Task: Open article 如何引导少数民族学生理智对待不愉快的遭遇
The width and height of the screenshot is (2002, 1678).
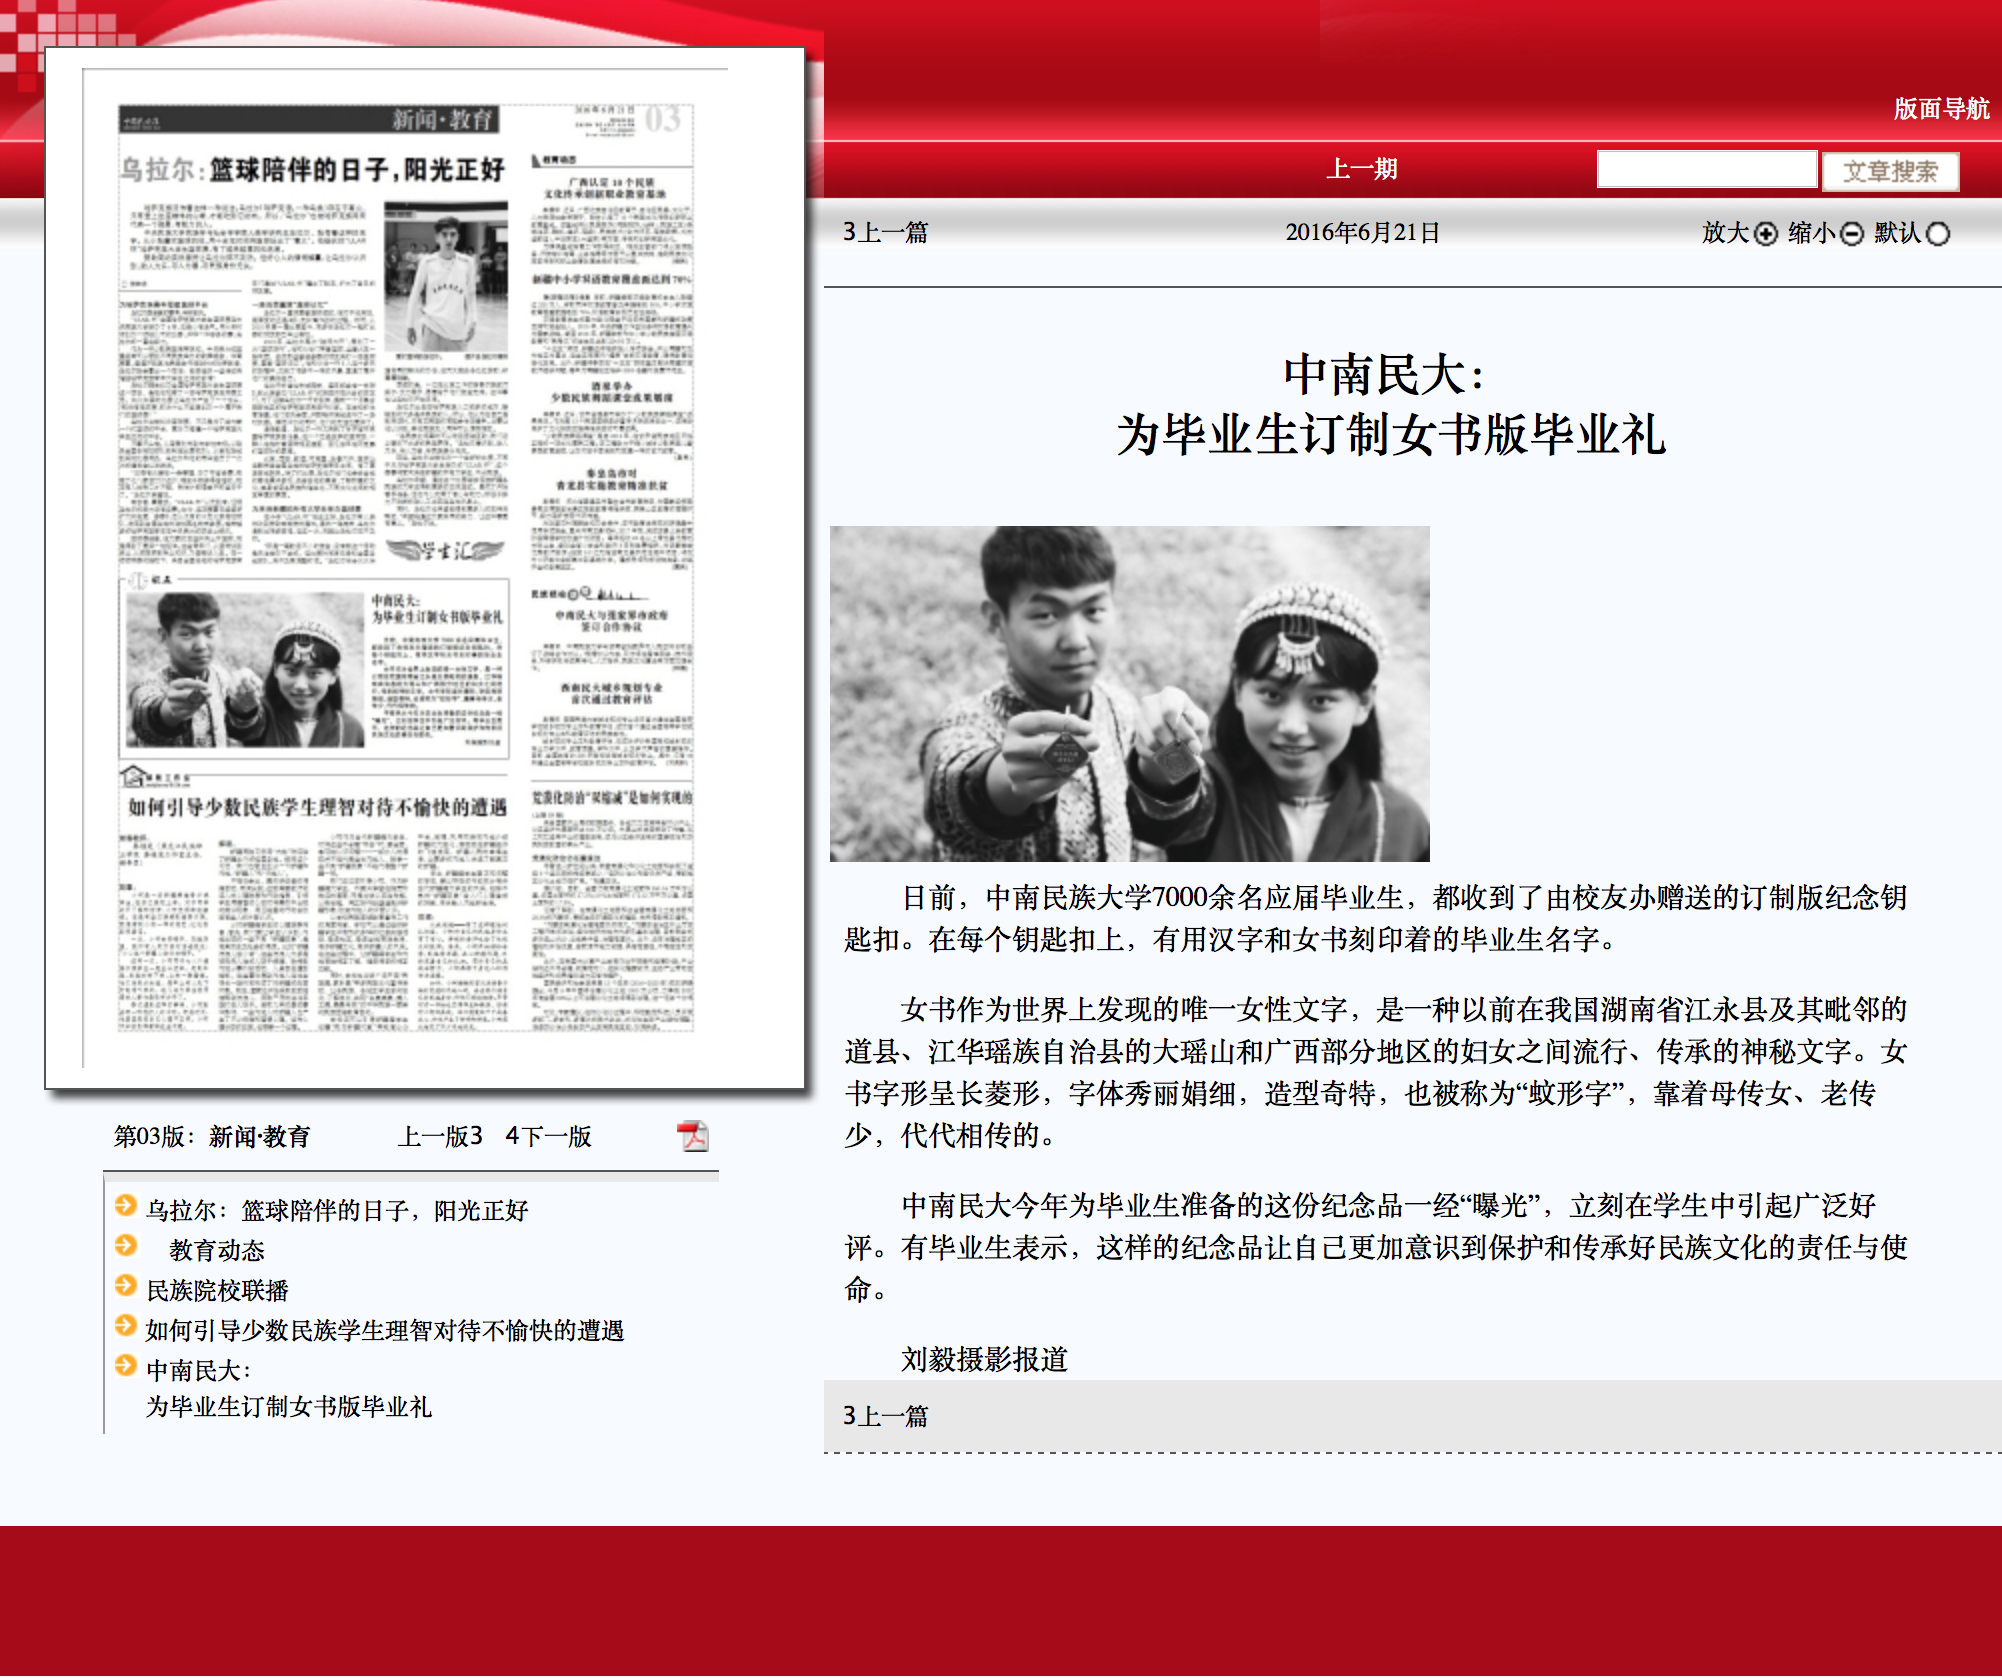Action: coord(385,1330)
